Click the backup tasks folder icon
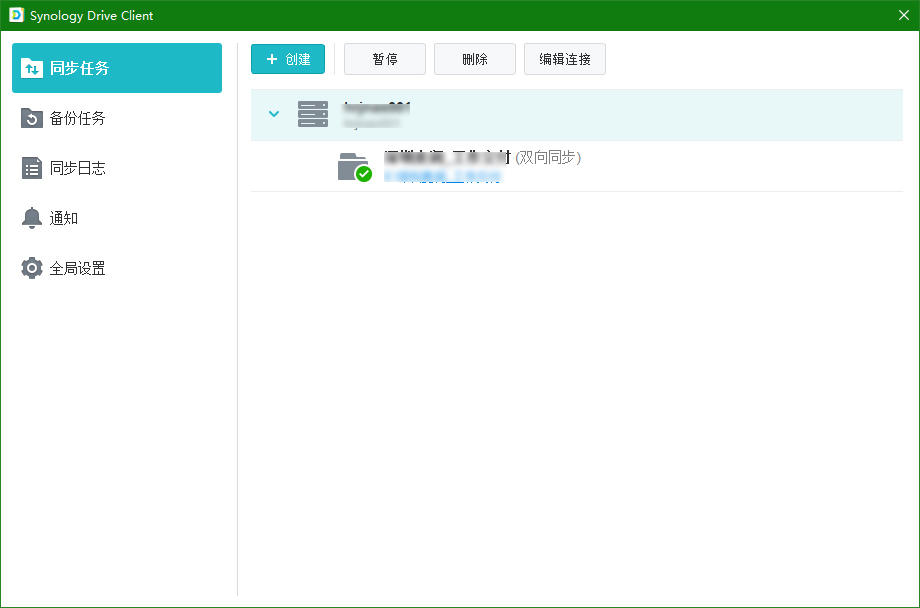 (x=32, y=118)
